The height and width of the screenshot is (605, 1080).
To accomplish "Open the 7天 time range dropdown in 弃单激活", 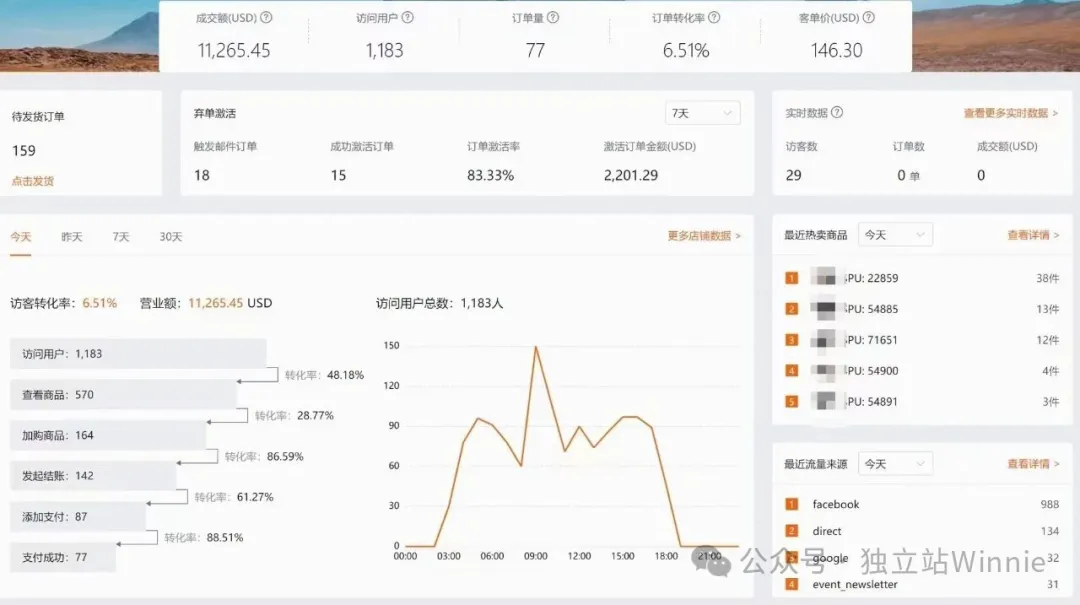I will coord(702,112).
